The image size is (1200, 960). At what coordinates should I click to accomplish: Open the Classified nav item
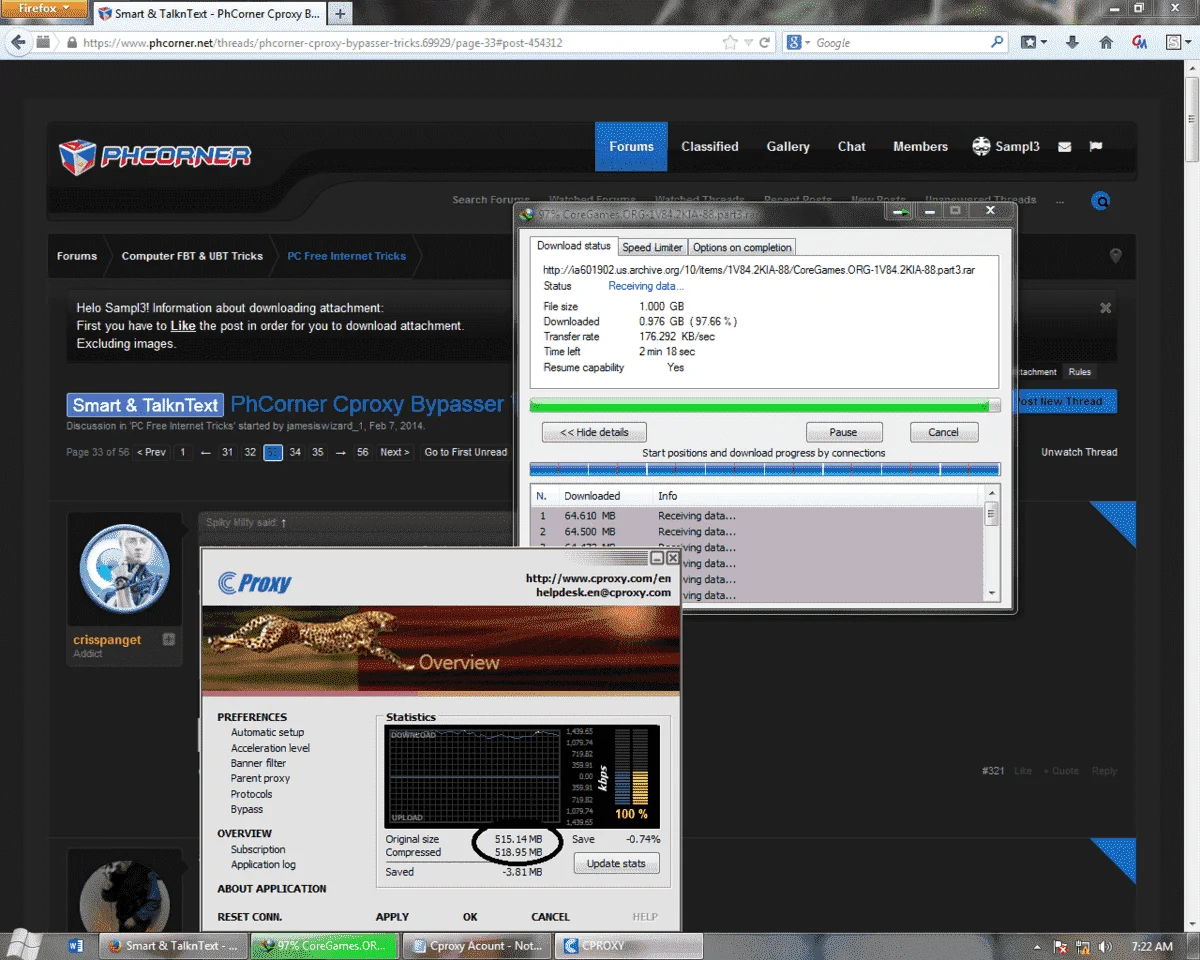tap(710, 147)
